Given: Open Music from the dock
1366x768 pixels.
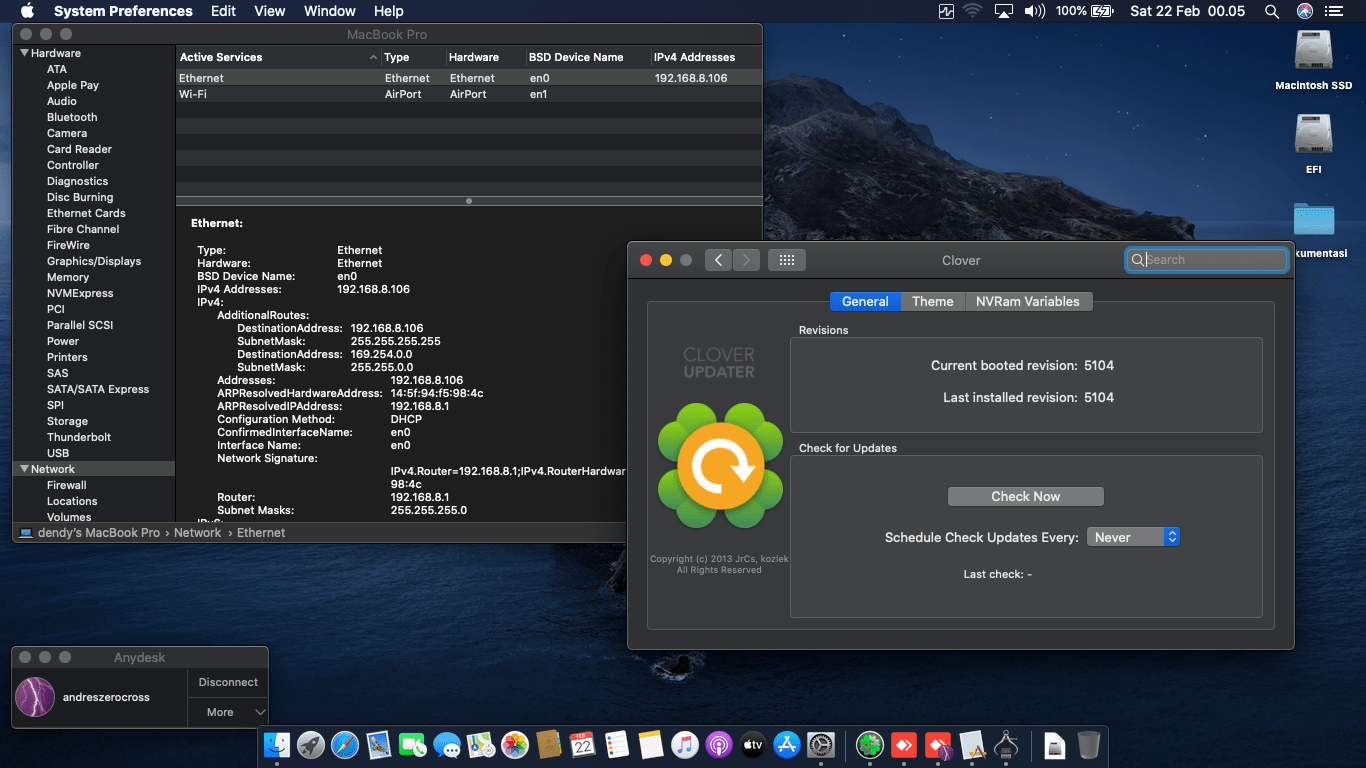Looking at the screenshot, I should click(685, 745).
